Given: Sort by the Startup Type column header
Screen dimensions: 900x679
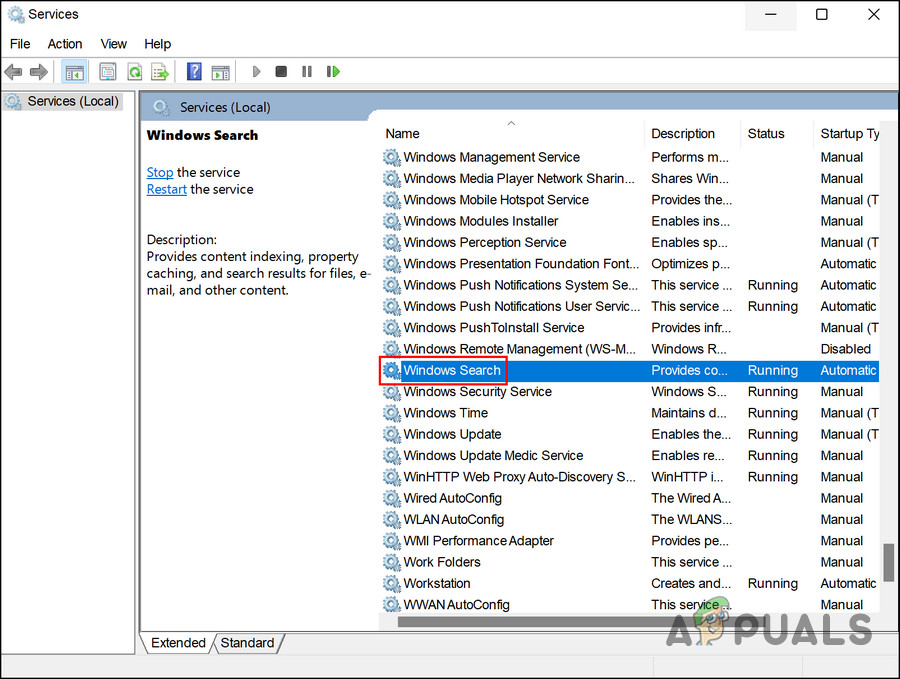Looking at the screenshot, I should [x=849, y=134].
